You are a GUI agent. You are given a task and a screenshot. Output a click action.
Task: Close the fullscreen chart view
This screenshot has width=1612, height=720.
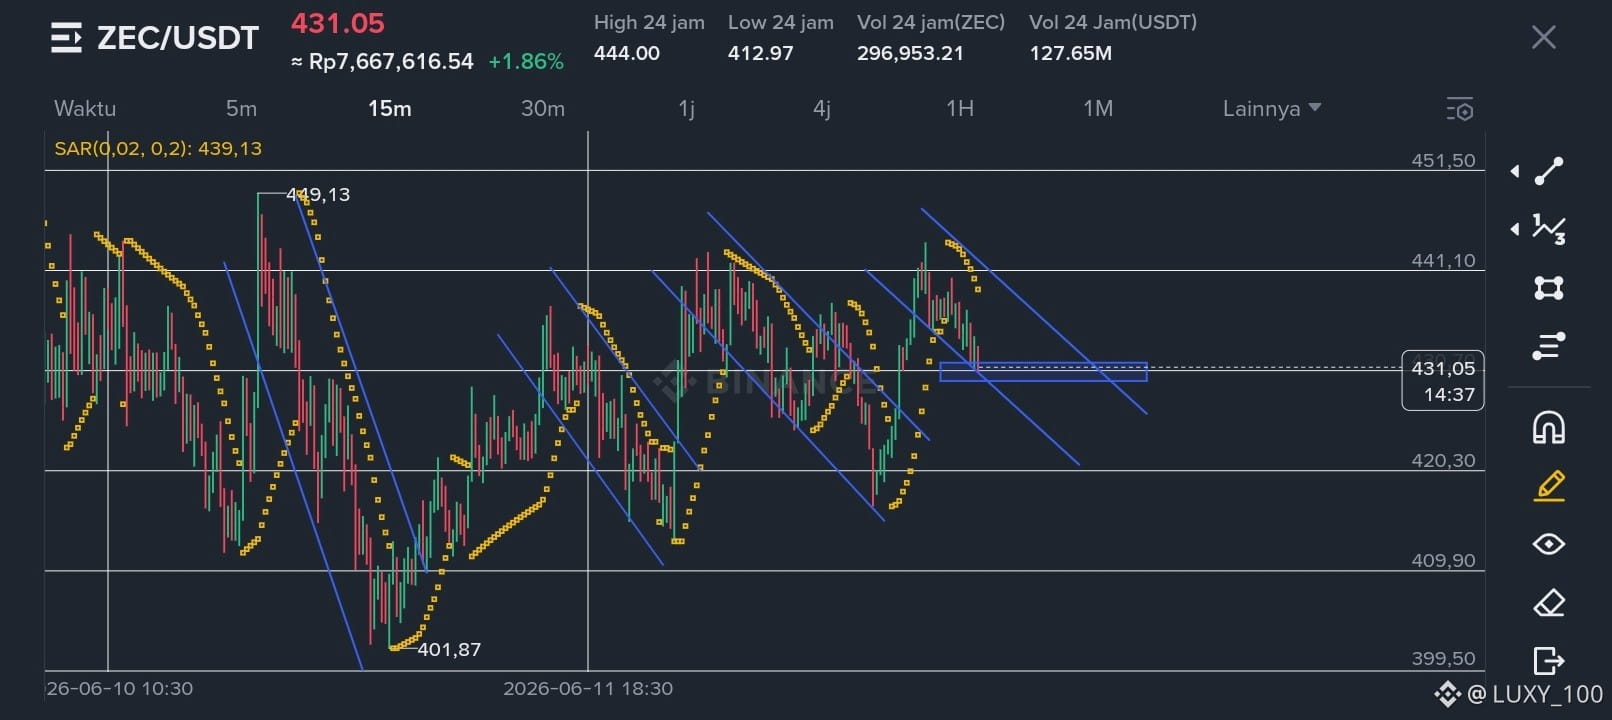(1543, 38)
